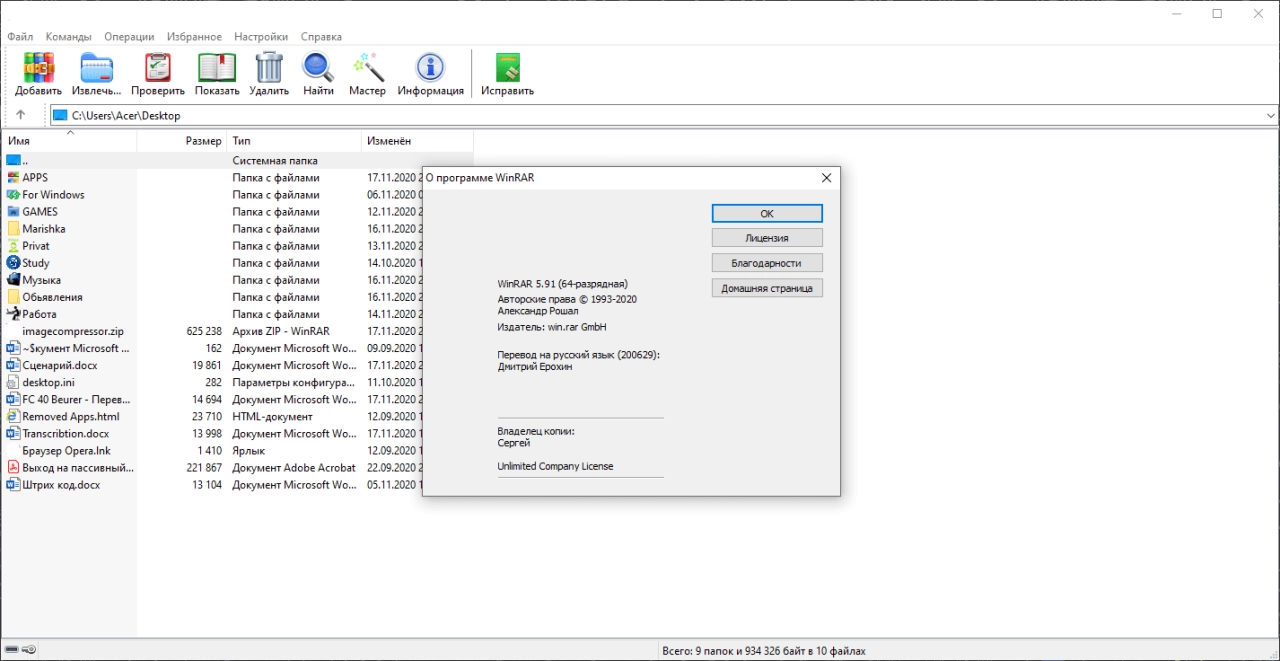Screen dimensions: 1280x661
Task: Click the Проверить (Test) toolbar icon
Action: [x=158, y=68]
